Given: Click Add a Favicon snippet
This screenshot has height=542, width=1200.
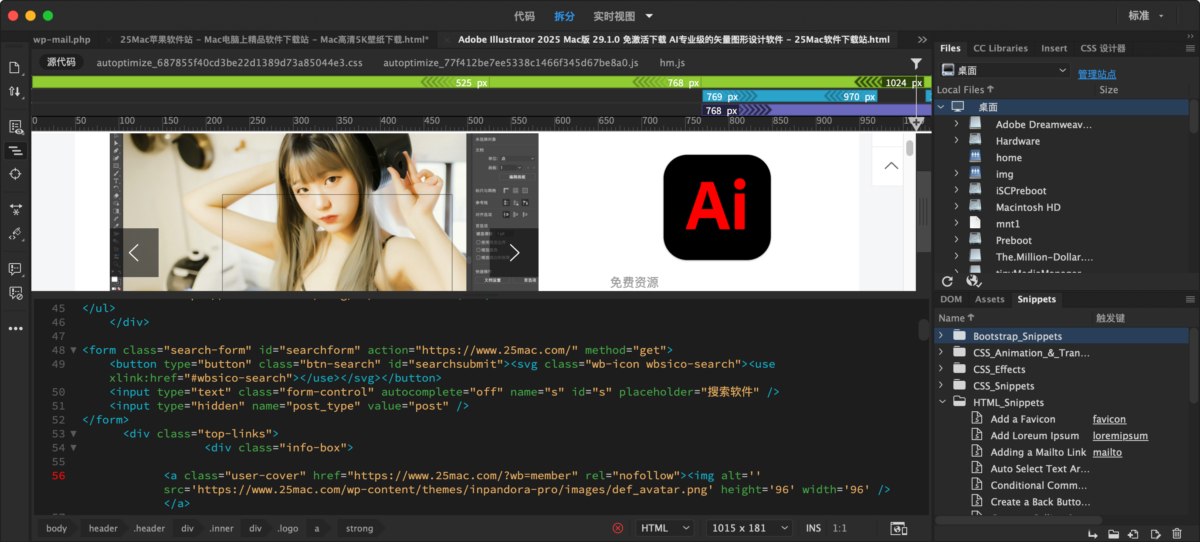Looking at the screenshot, I should 1023,419.
